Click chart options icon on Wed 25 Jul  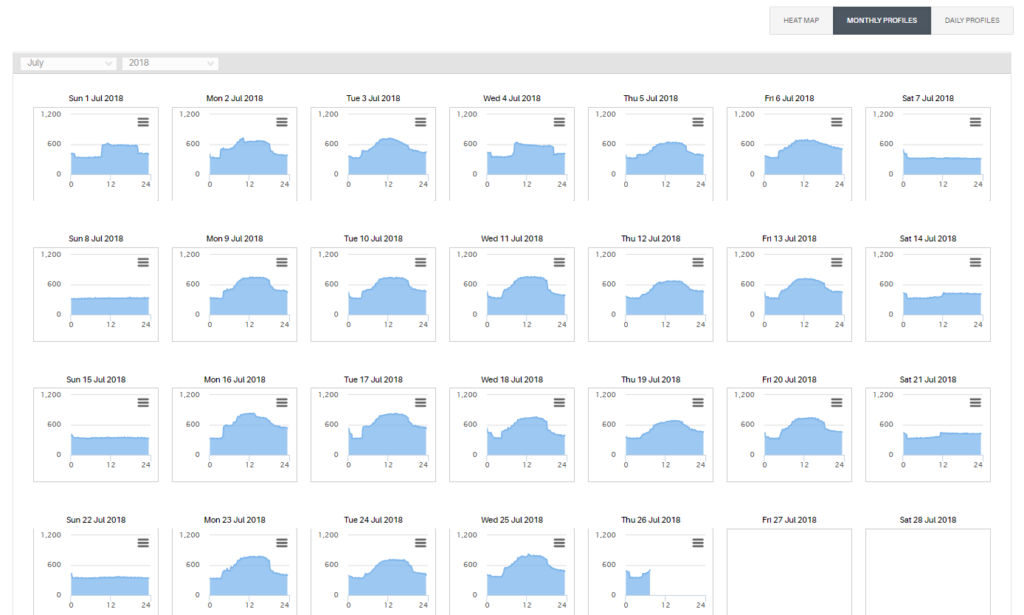559,543
